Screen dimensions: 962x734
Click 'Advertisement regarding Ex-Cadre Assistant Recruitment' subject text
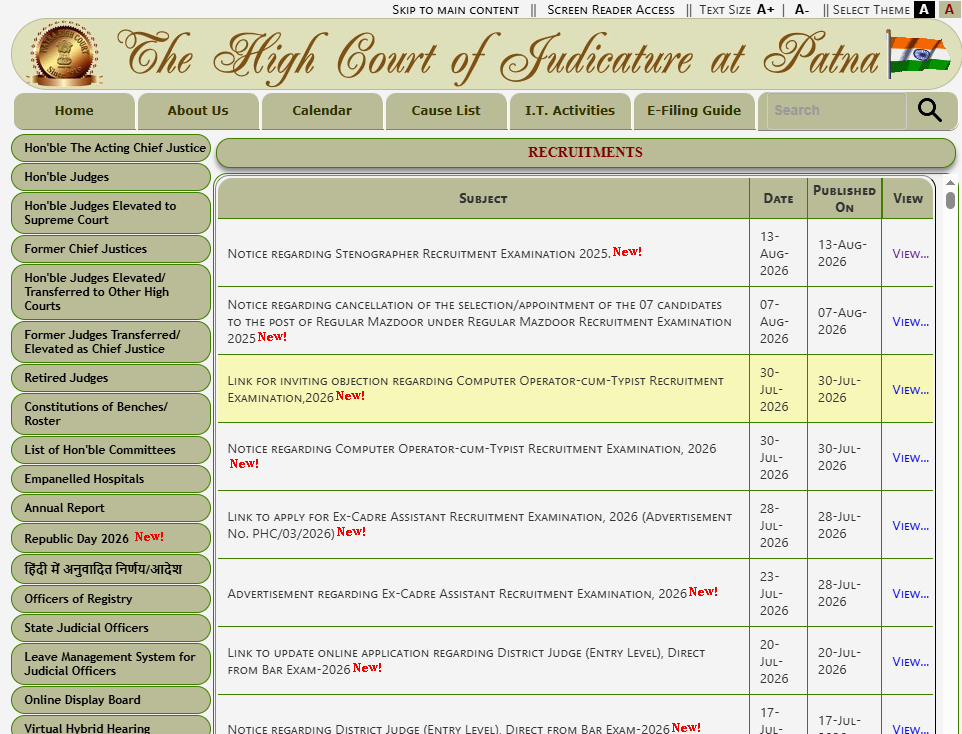457,594
